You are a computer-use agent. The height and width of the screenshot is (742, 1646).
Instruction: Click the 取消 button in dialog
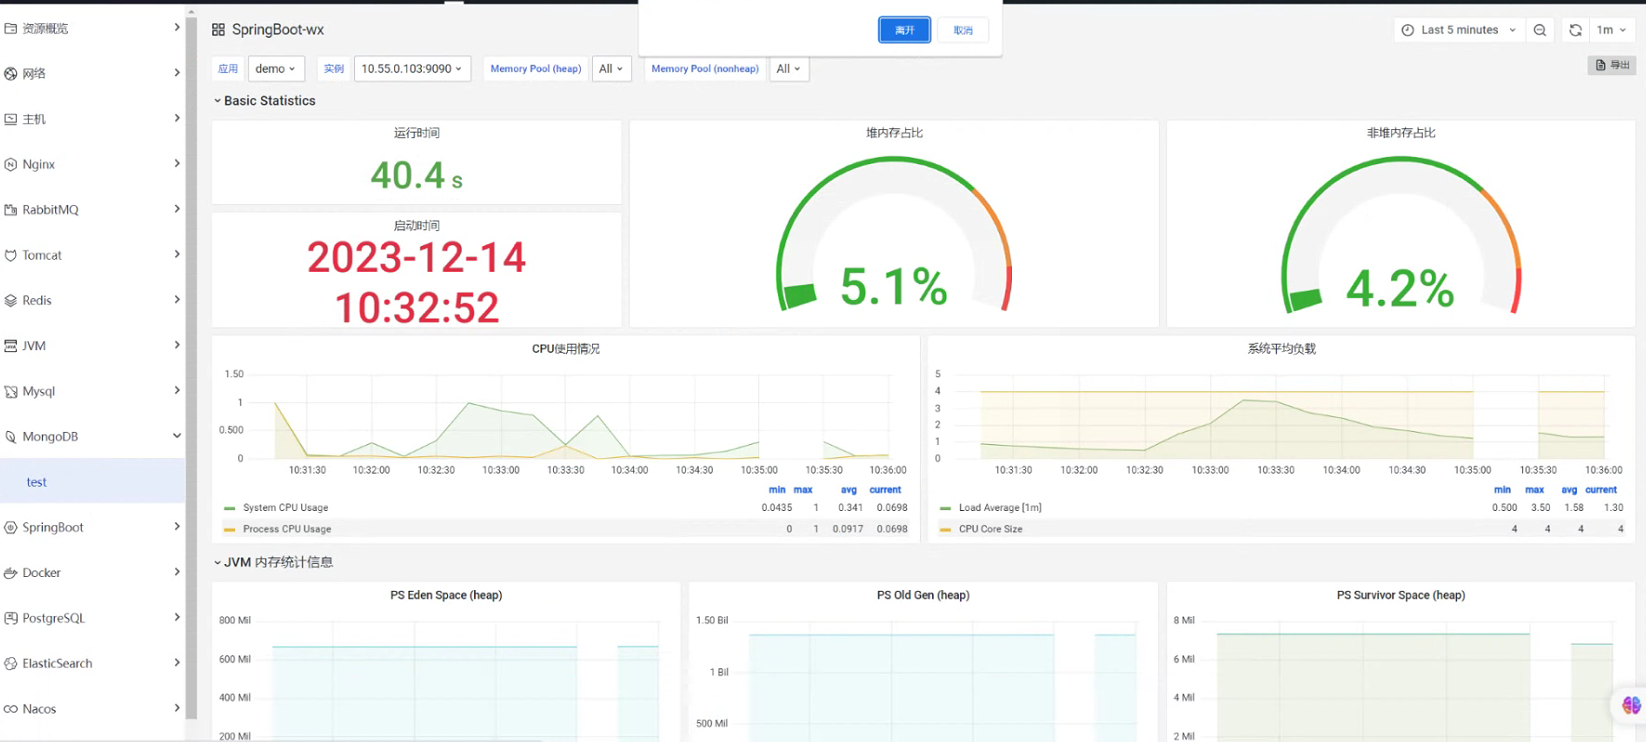click(963, 30)
